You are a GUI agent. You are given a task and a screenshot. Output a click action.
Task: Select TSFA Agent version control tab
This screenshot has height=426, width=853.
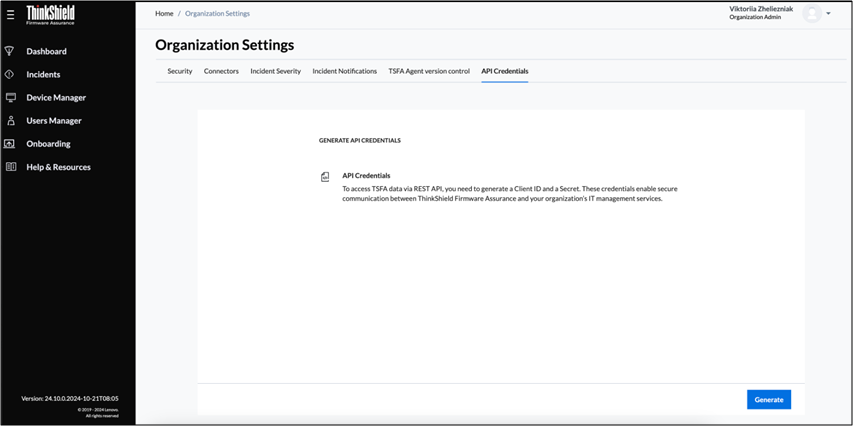tap(429, 71)
